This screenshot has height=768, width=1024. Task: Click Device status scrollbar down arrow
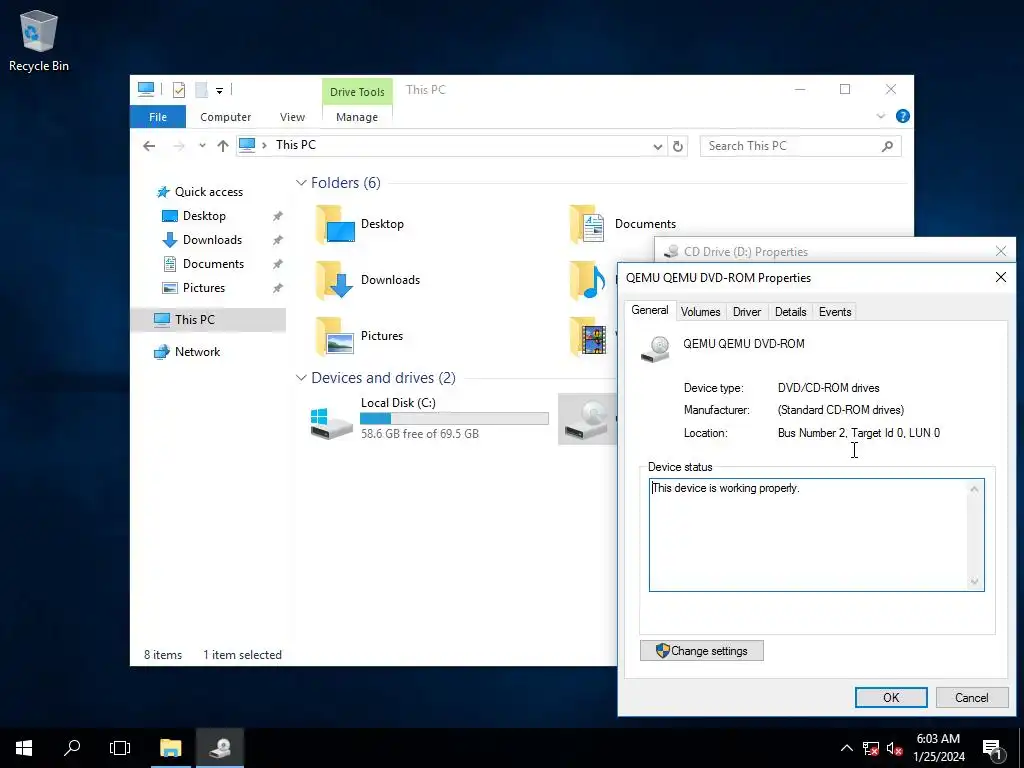tap(974, 581)
